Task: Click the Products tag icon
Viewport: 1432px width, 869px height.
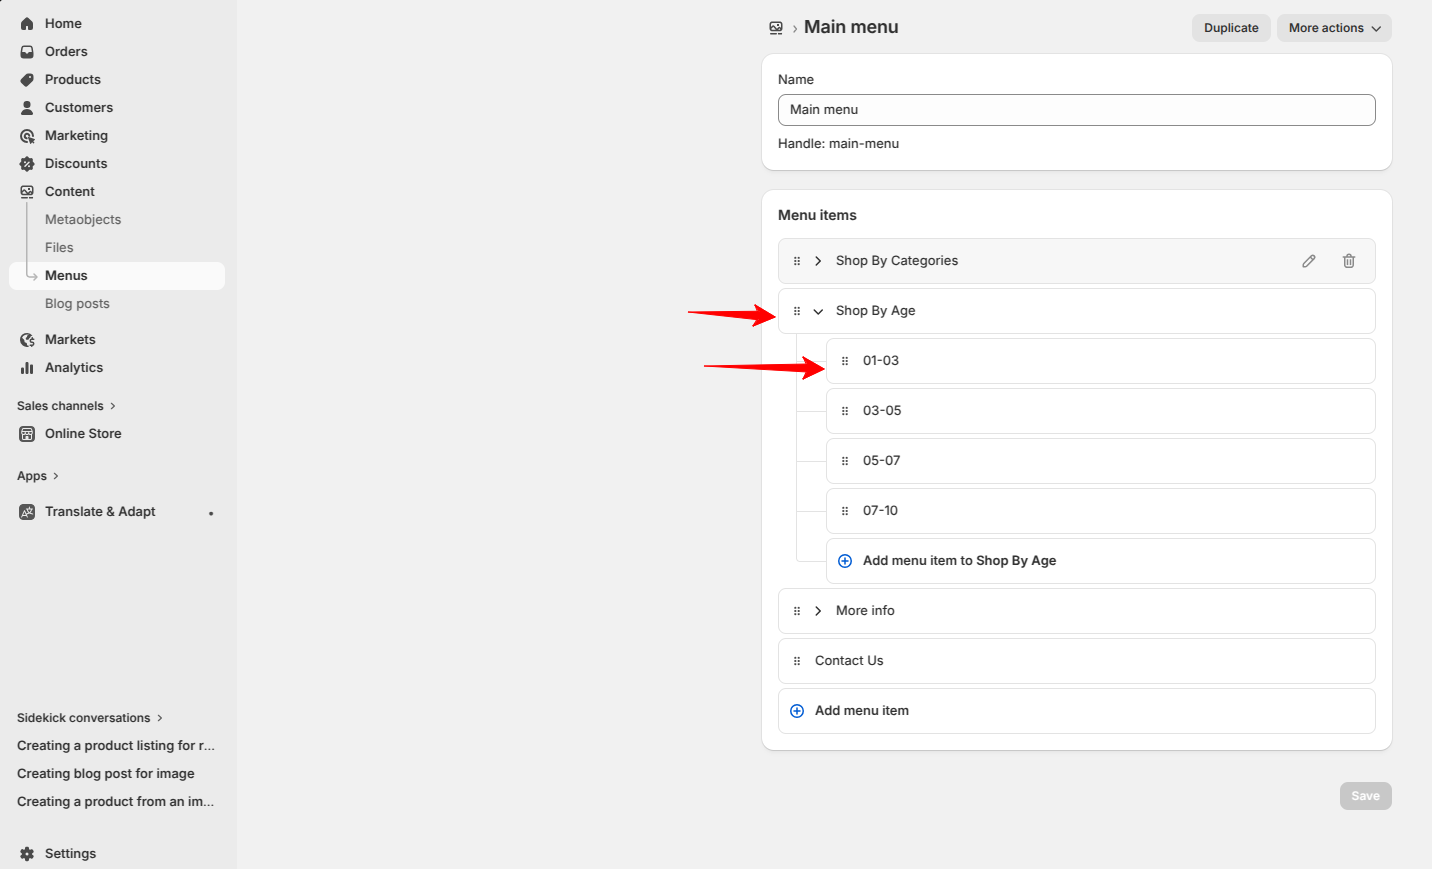Action: click(27, 79)
